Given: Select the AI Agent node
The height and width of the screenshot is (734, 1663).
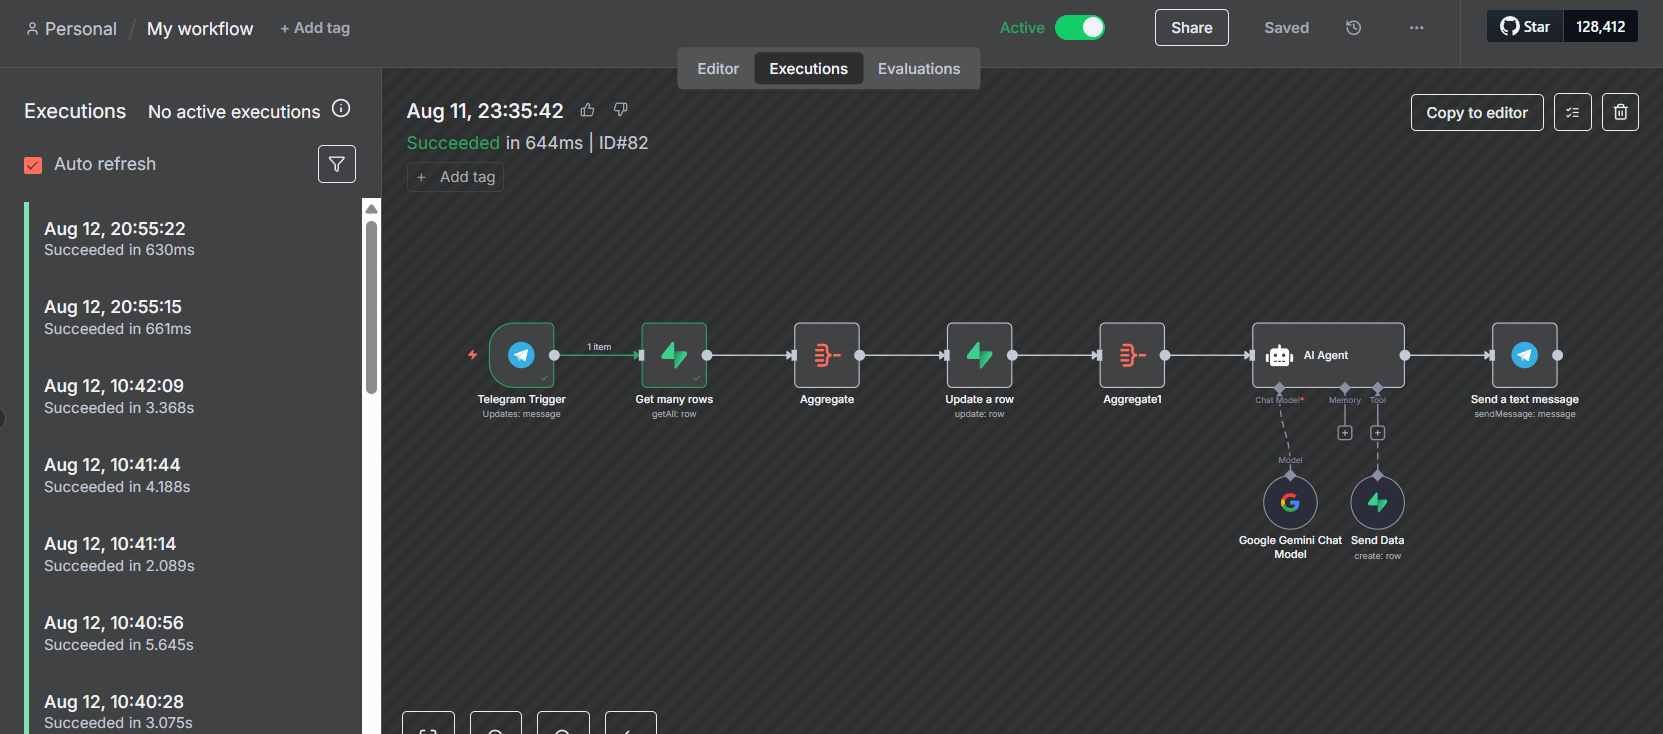Looking at the screenshot, I should point(1328,355).
